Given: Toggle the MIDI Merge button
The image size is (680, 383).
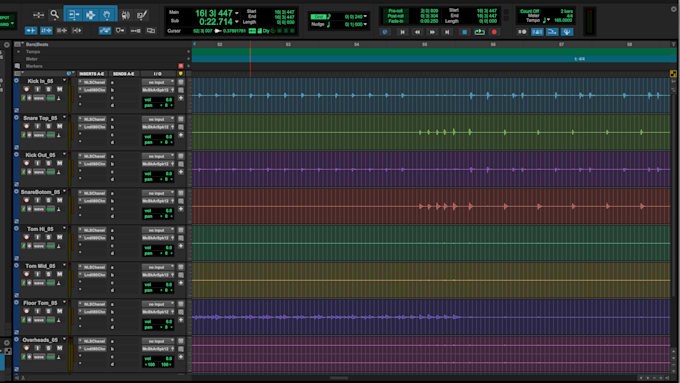Looking at the screenshot, I should click(552, 32).
